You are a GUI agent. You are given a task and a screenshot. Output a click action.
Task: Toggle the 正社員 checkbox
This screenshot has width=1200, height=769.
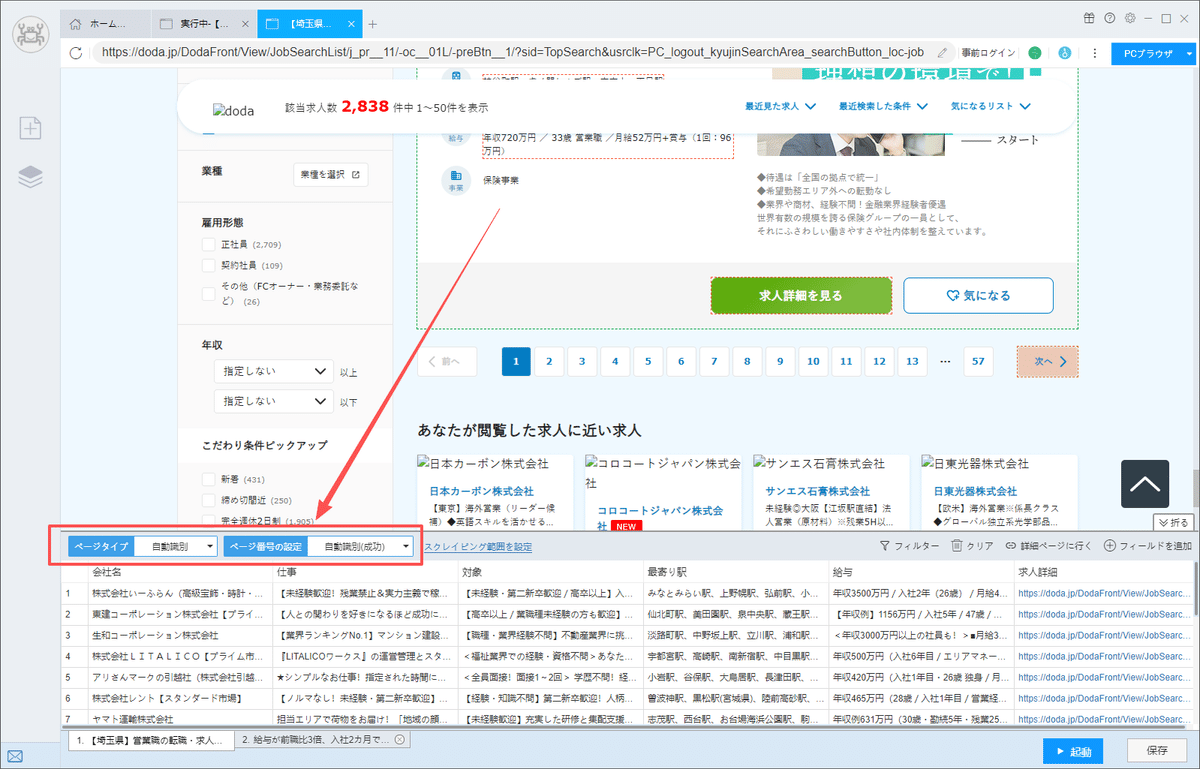coord(209,244)
